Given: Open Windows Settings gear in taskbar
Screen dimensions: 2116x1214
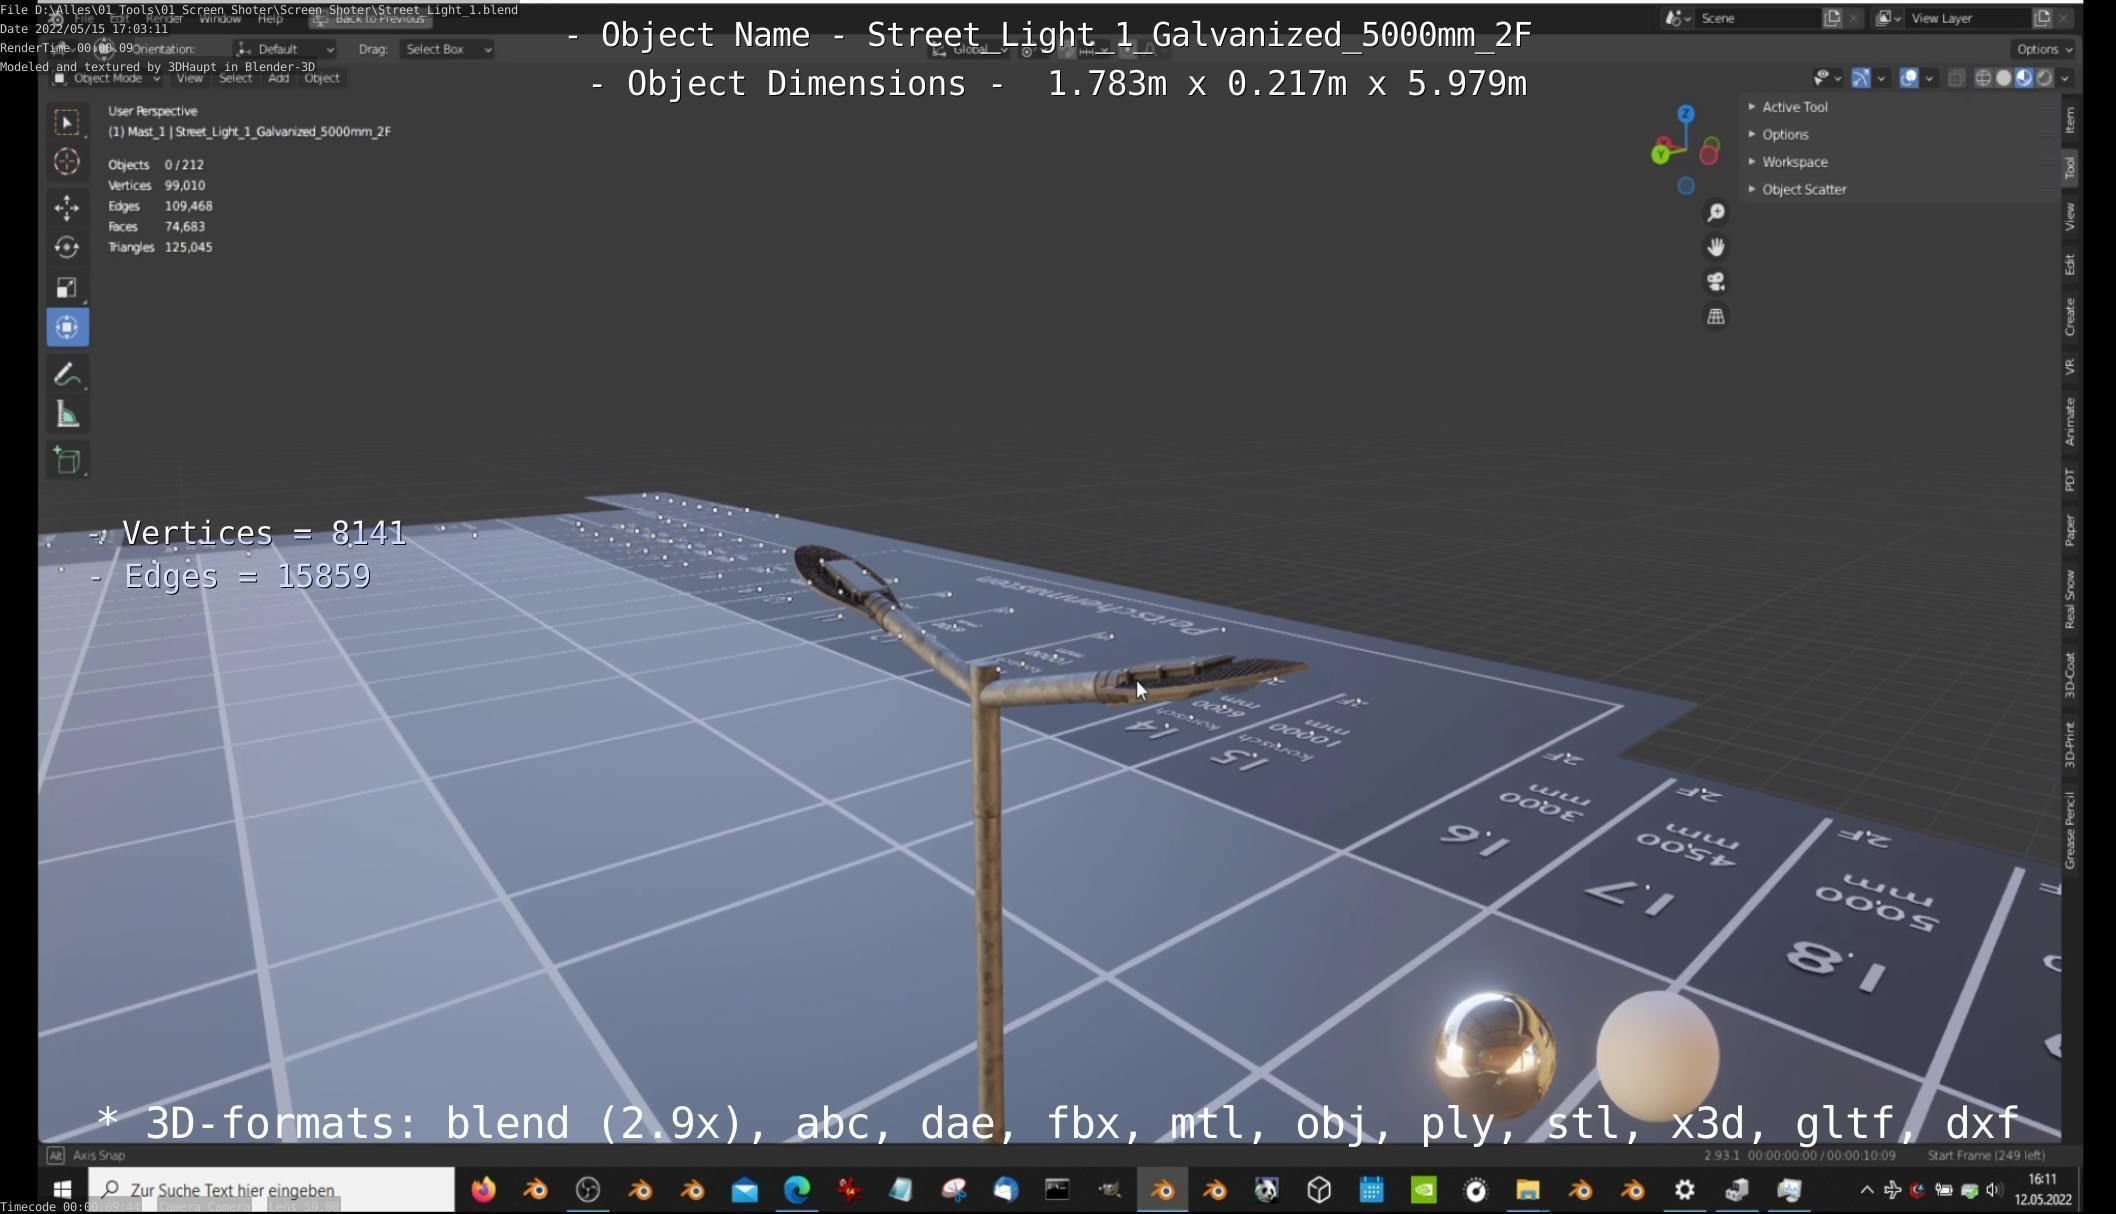Looking at the screenshot, I should click(1684, 1189).
